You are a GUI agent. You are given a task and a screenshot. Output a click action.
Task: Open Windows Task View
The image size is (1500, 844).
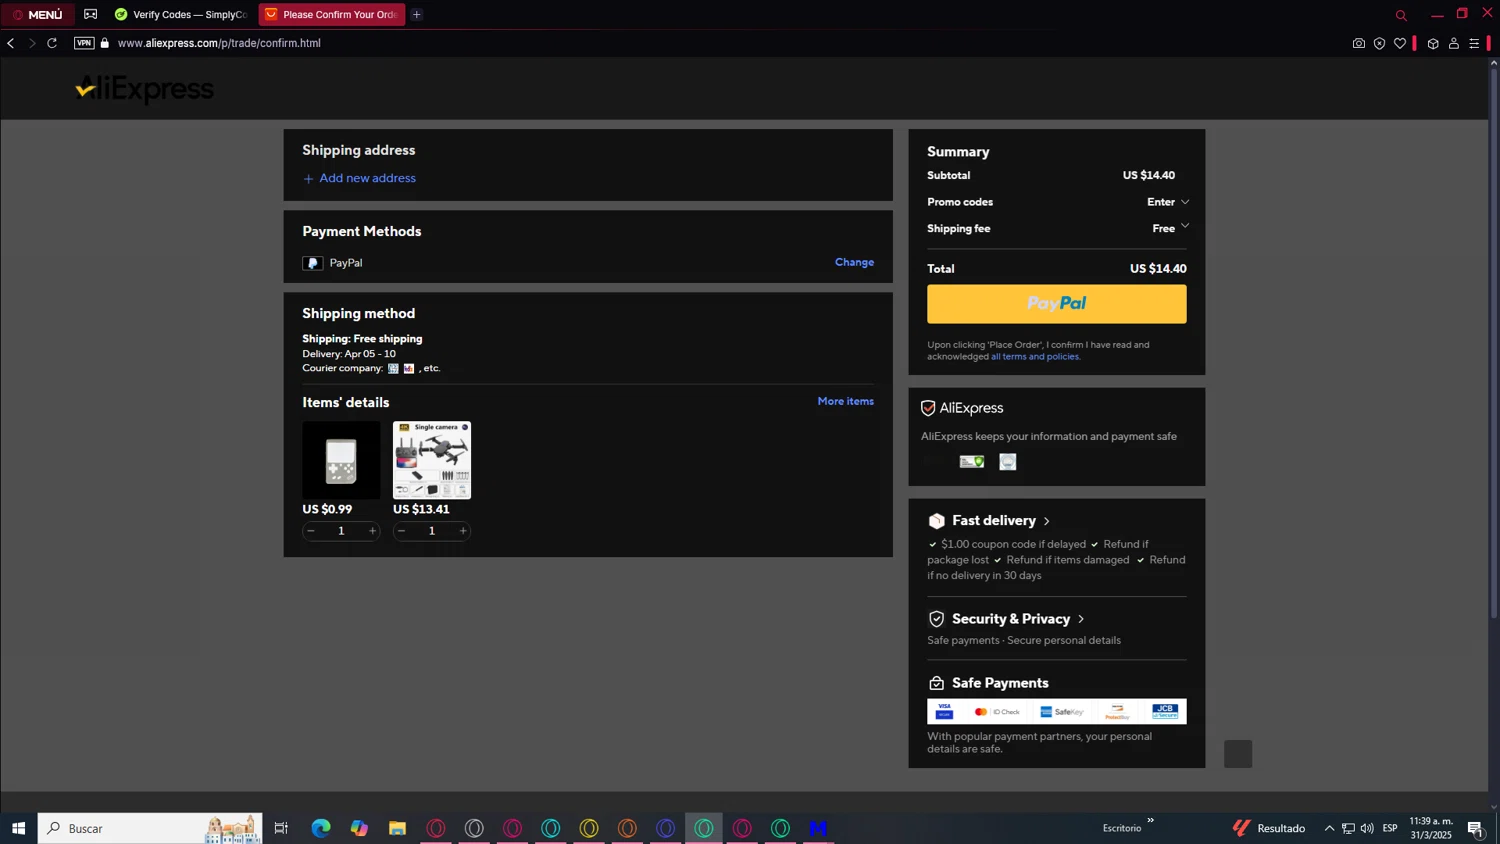coord(281,828)
